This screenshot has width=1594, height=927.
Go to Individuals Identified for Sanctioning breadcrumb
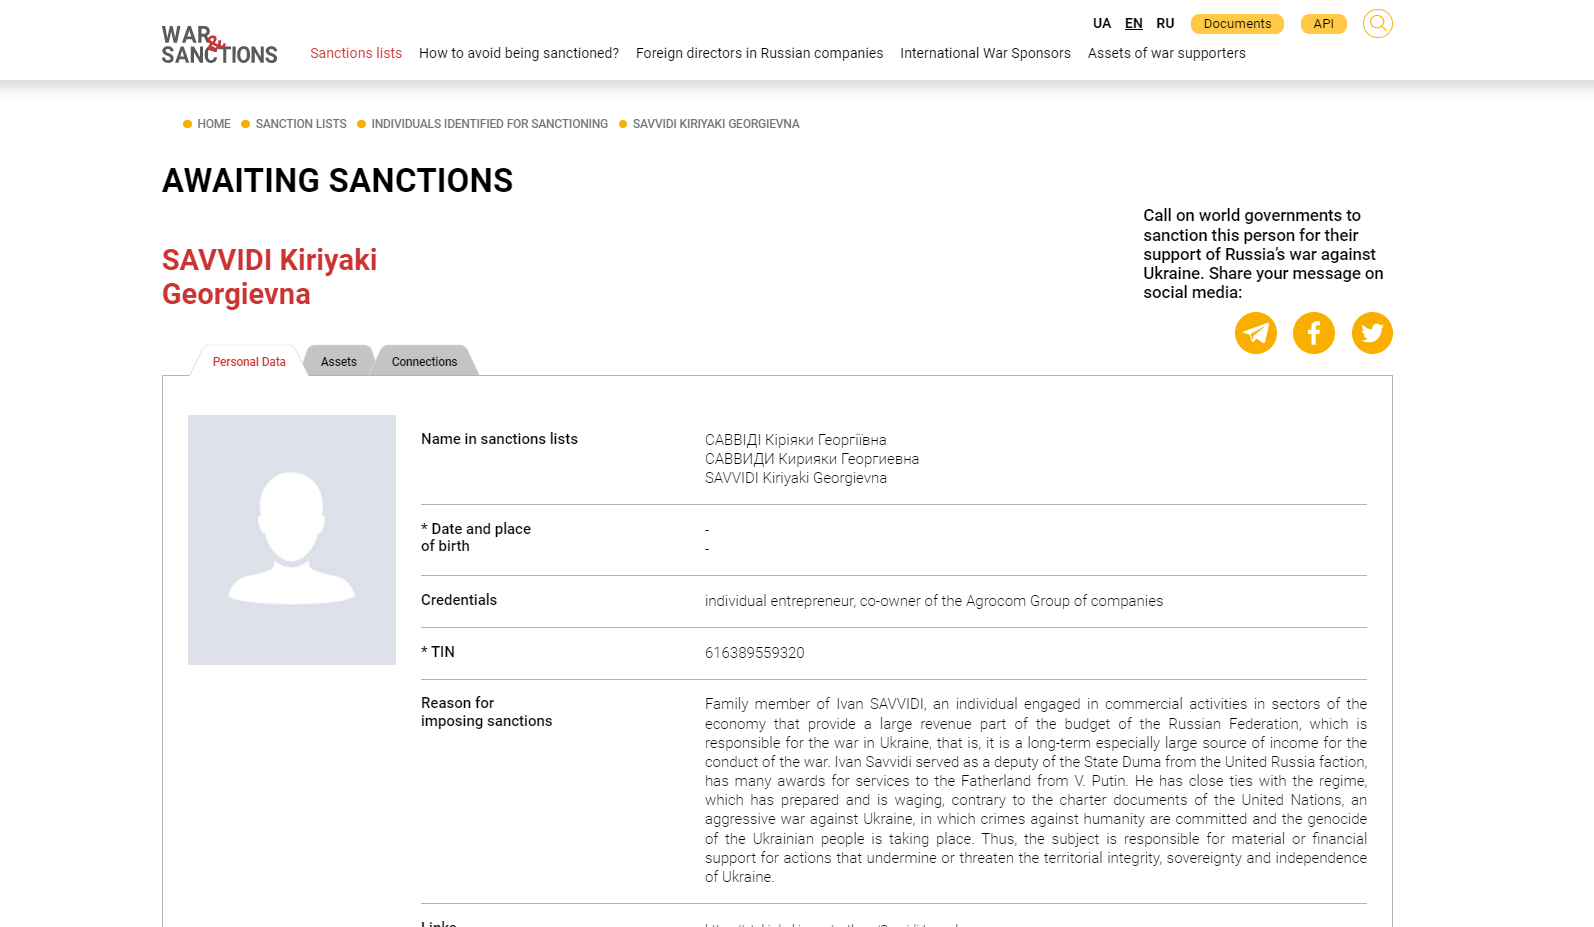pyautogui.click(x=489, y=124)
